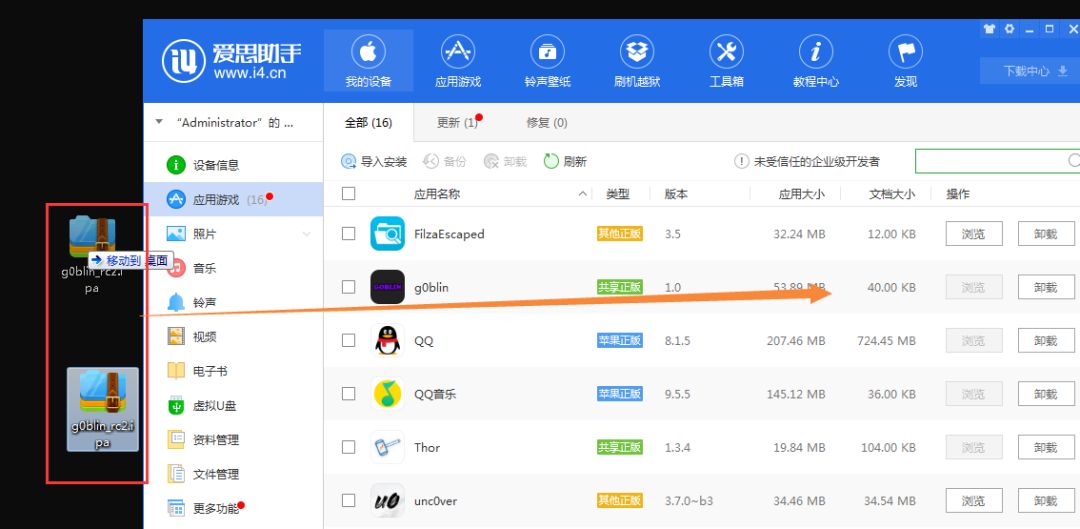Sort by 应用大小 column header
This screenshot has height=529, width=1080.
801,194
